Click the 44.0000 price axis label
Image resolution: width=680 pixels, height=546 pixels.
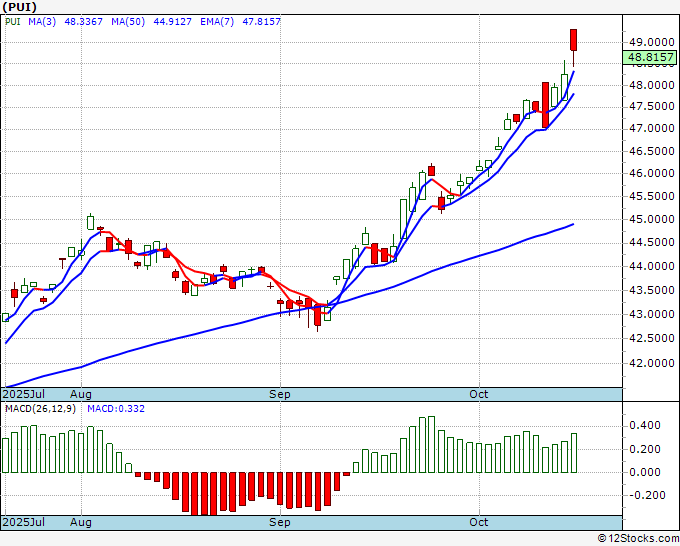(652, 266)
